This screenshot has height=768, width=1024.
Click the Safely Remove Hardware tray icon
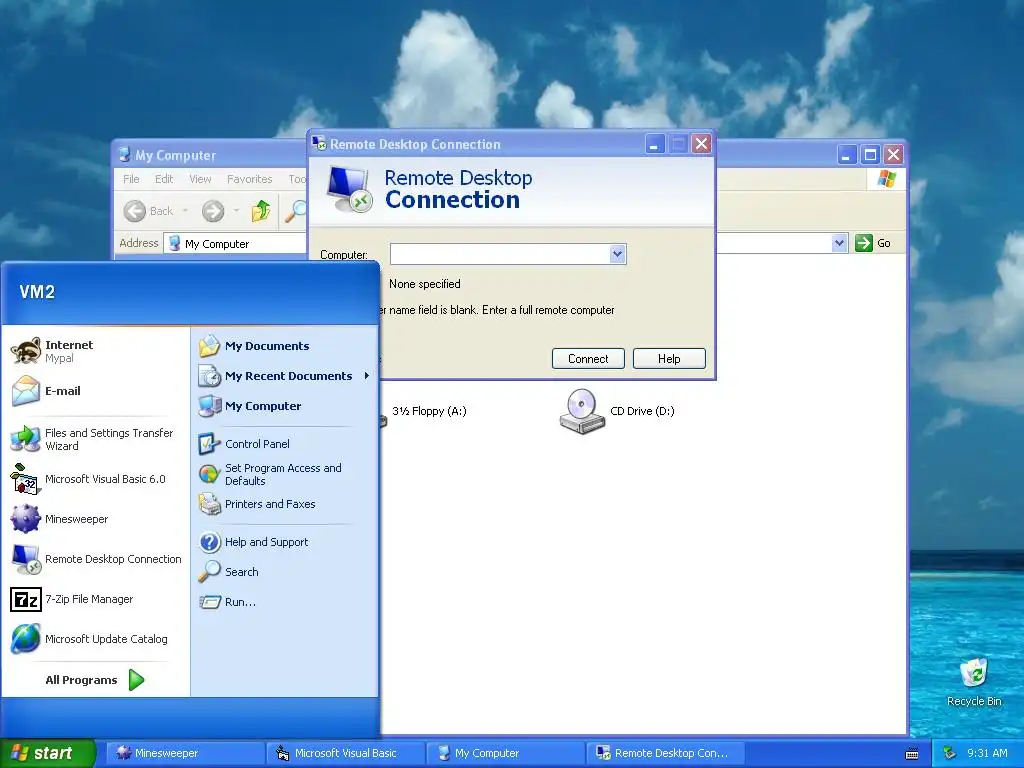click(x=950, y=753)
